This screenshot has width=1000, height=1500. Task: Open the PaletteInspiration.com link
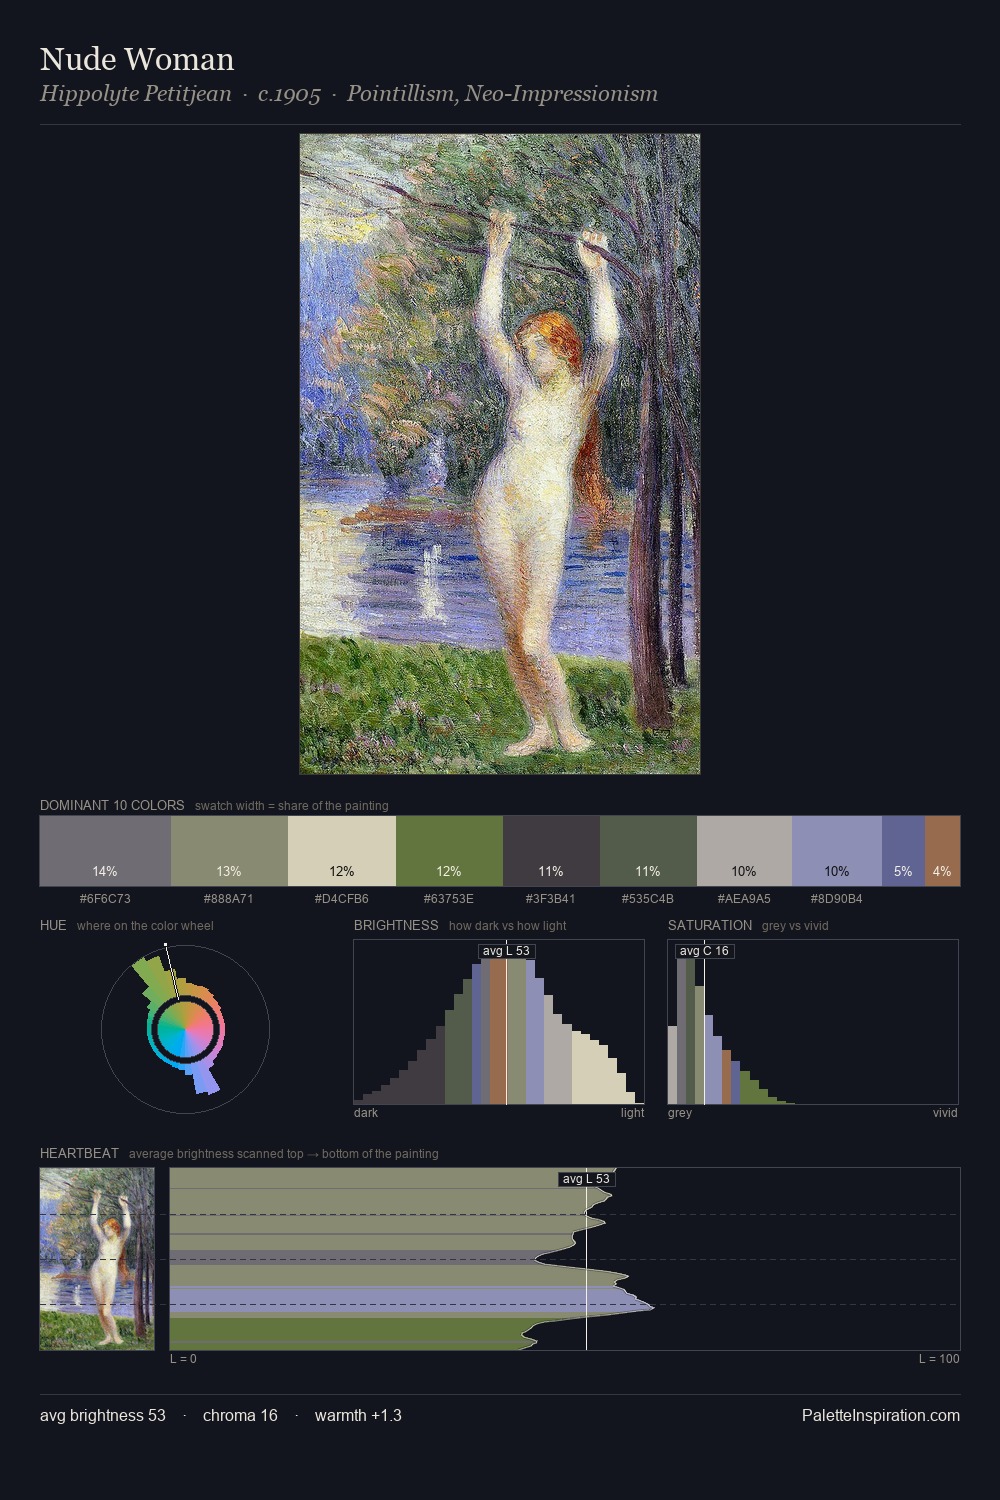pos(881,1415)
